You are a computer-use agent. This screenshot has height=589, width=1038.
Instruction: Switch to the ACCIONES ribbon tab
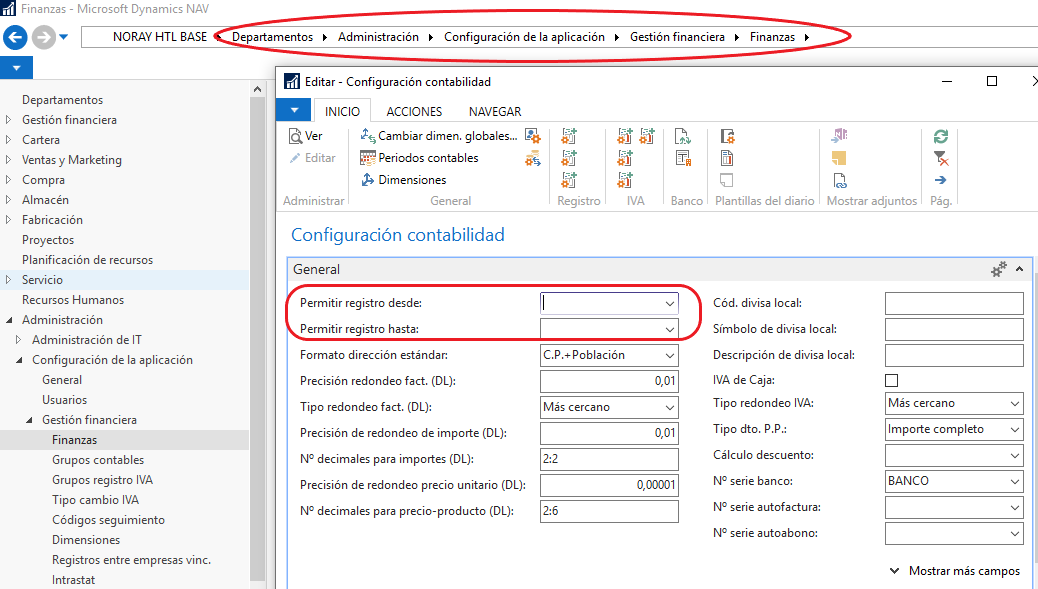414,111
